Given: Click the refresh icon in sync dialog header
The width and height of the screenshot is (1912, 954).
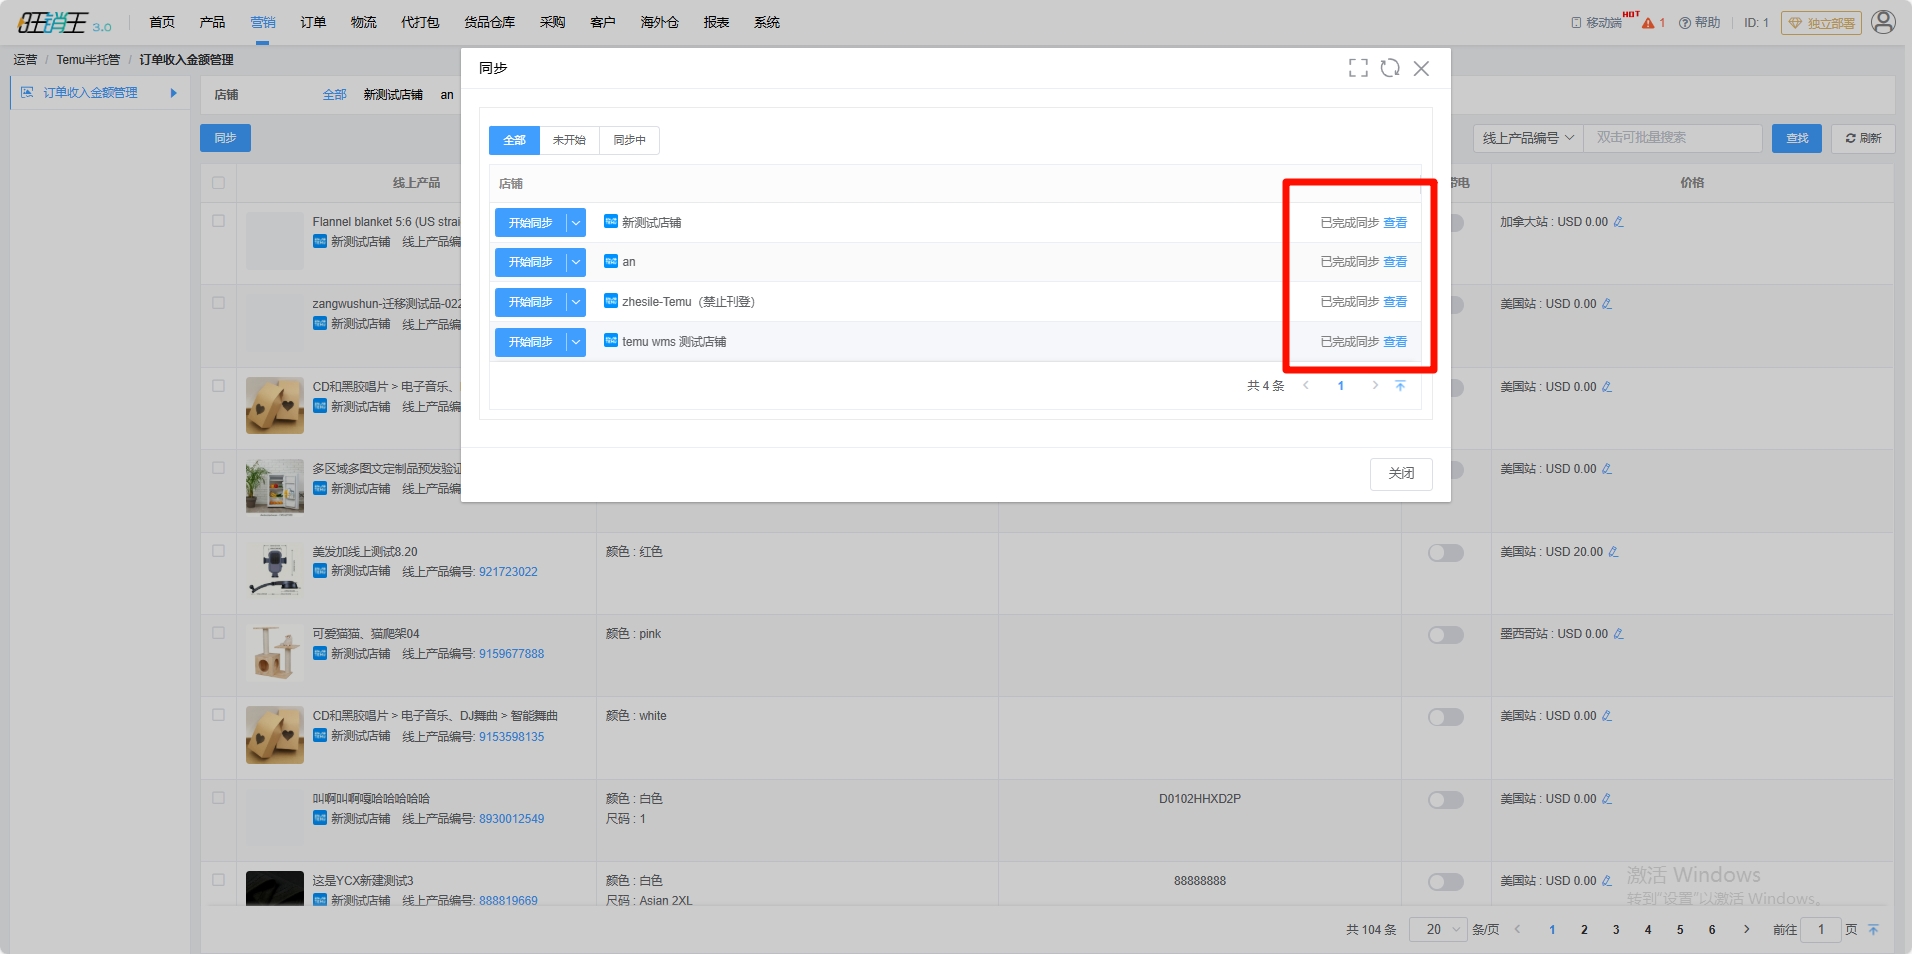Looking at the screenshot, I should coord(1390,68).
